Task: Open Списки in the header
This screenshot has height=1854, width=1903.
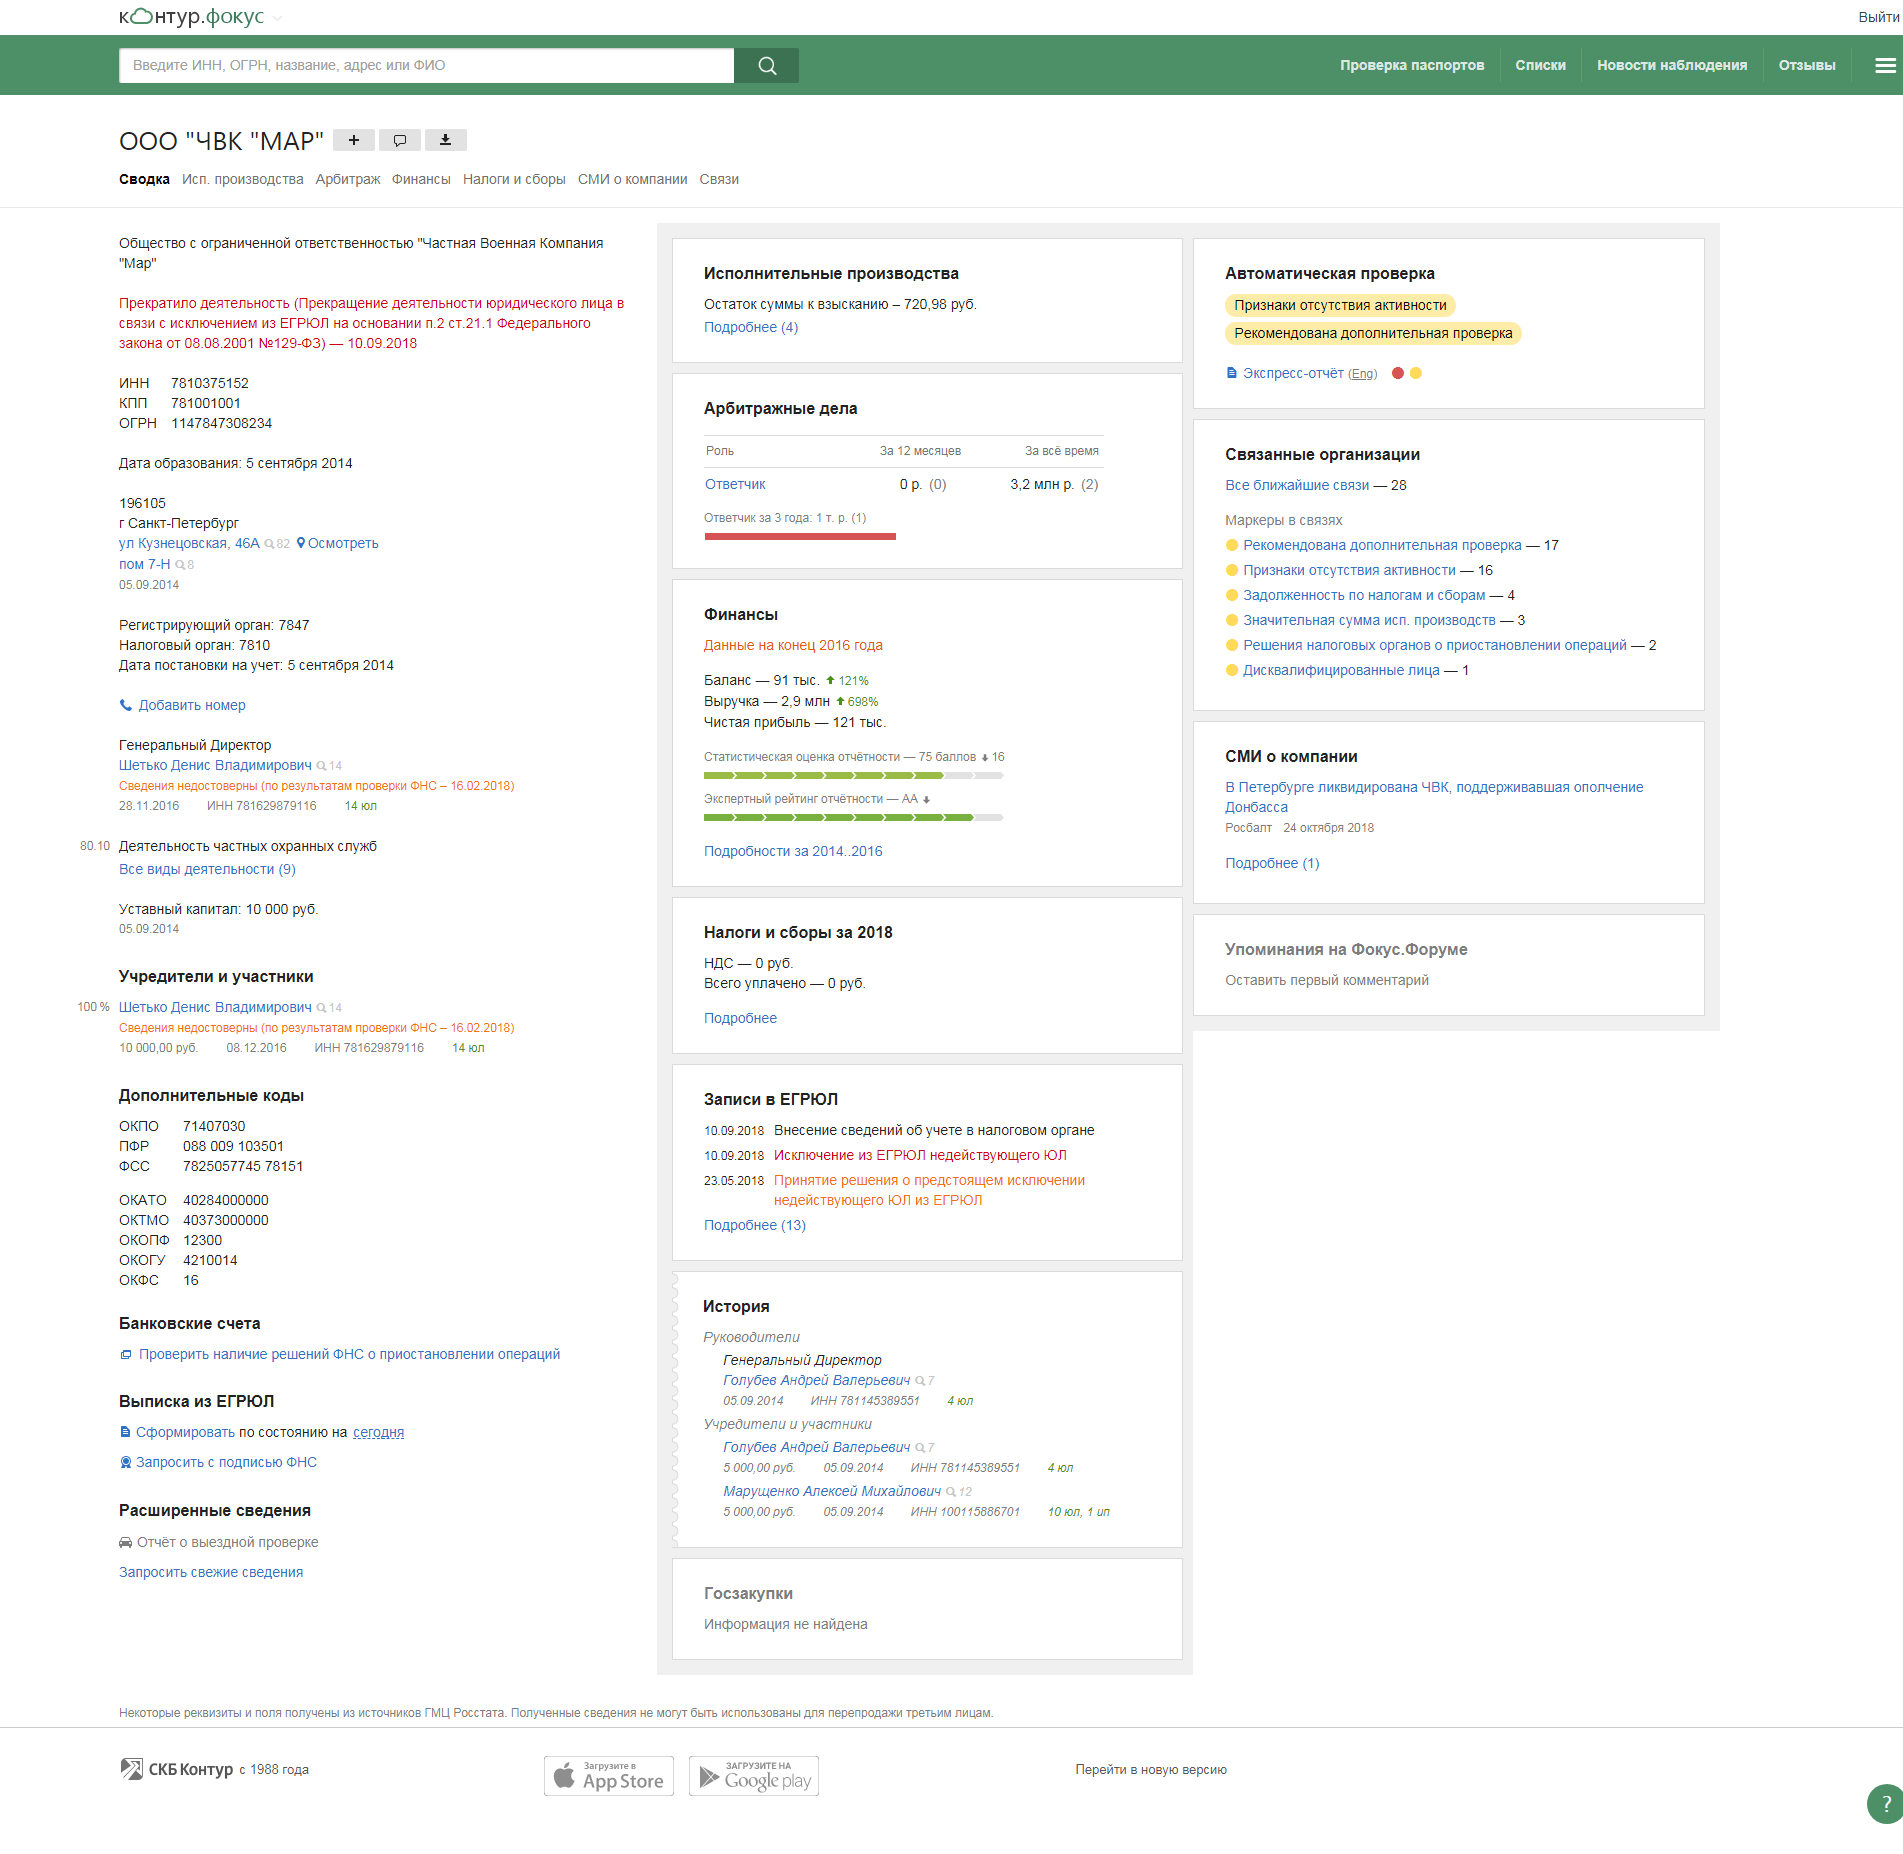Action: [1540, 65]
